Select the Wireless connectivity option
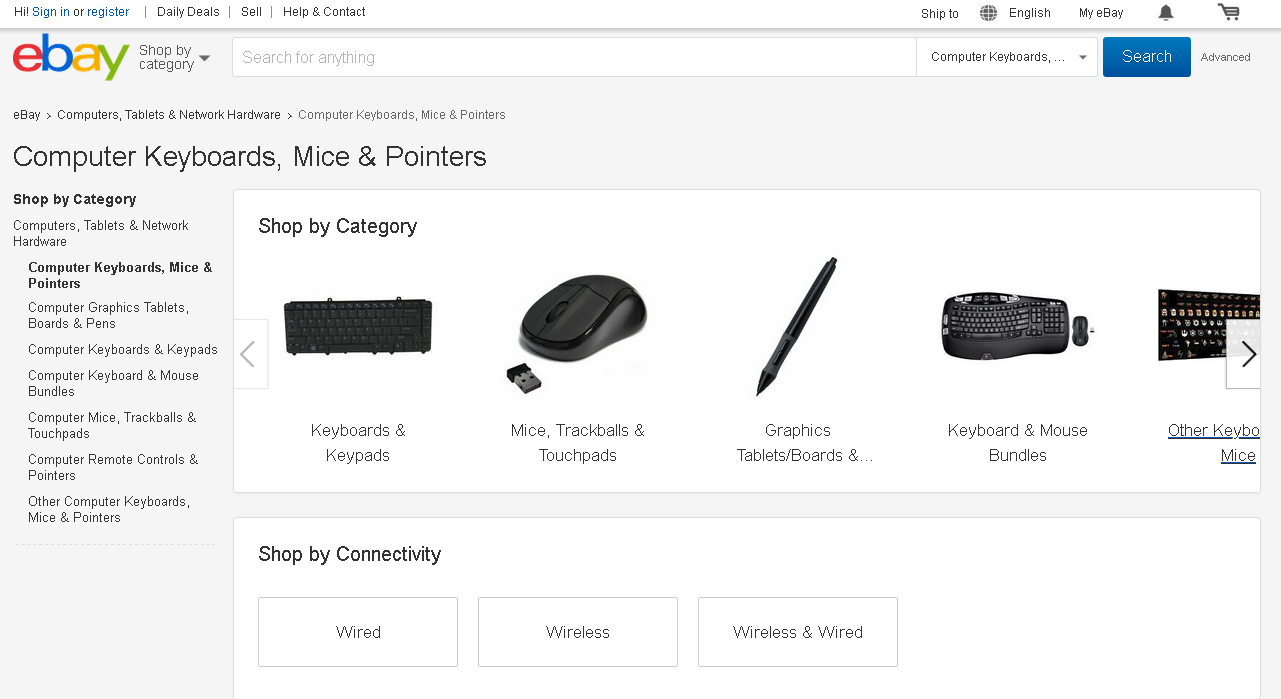The image size is (1281, 699). tap(578, 632)
